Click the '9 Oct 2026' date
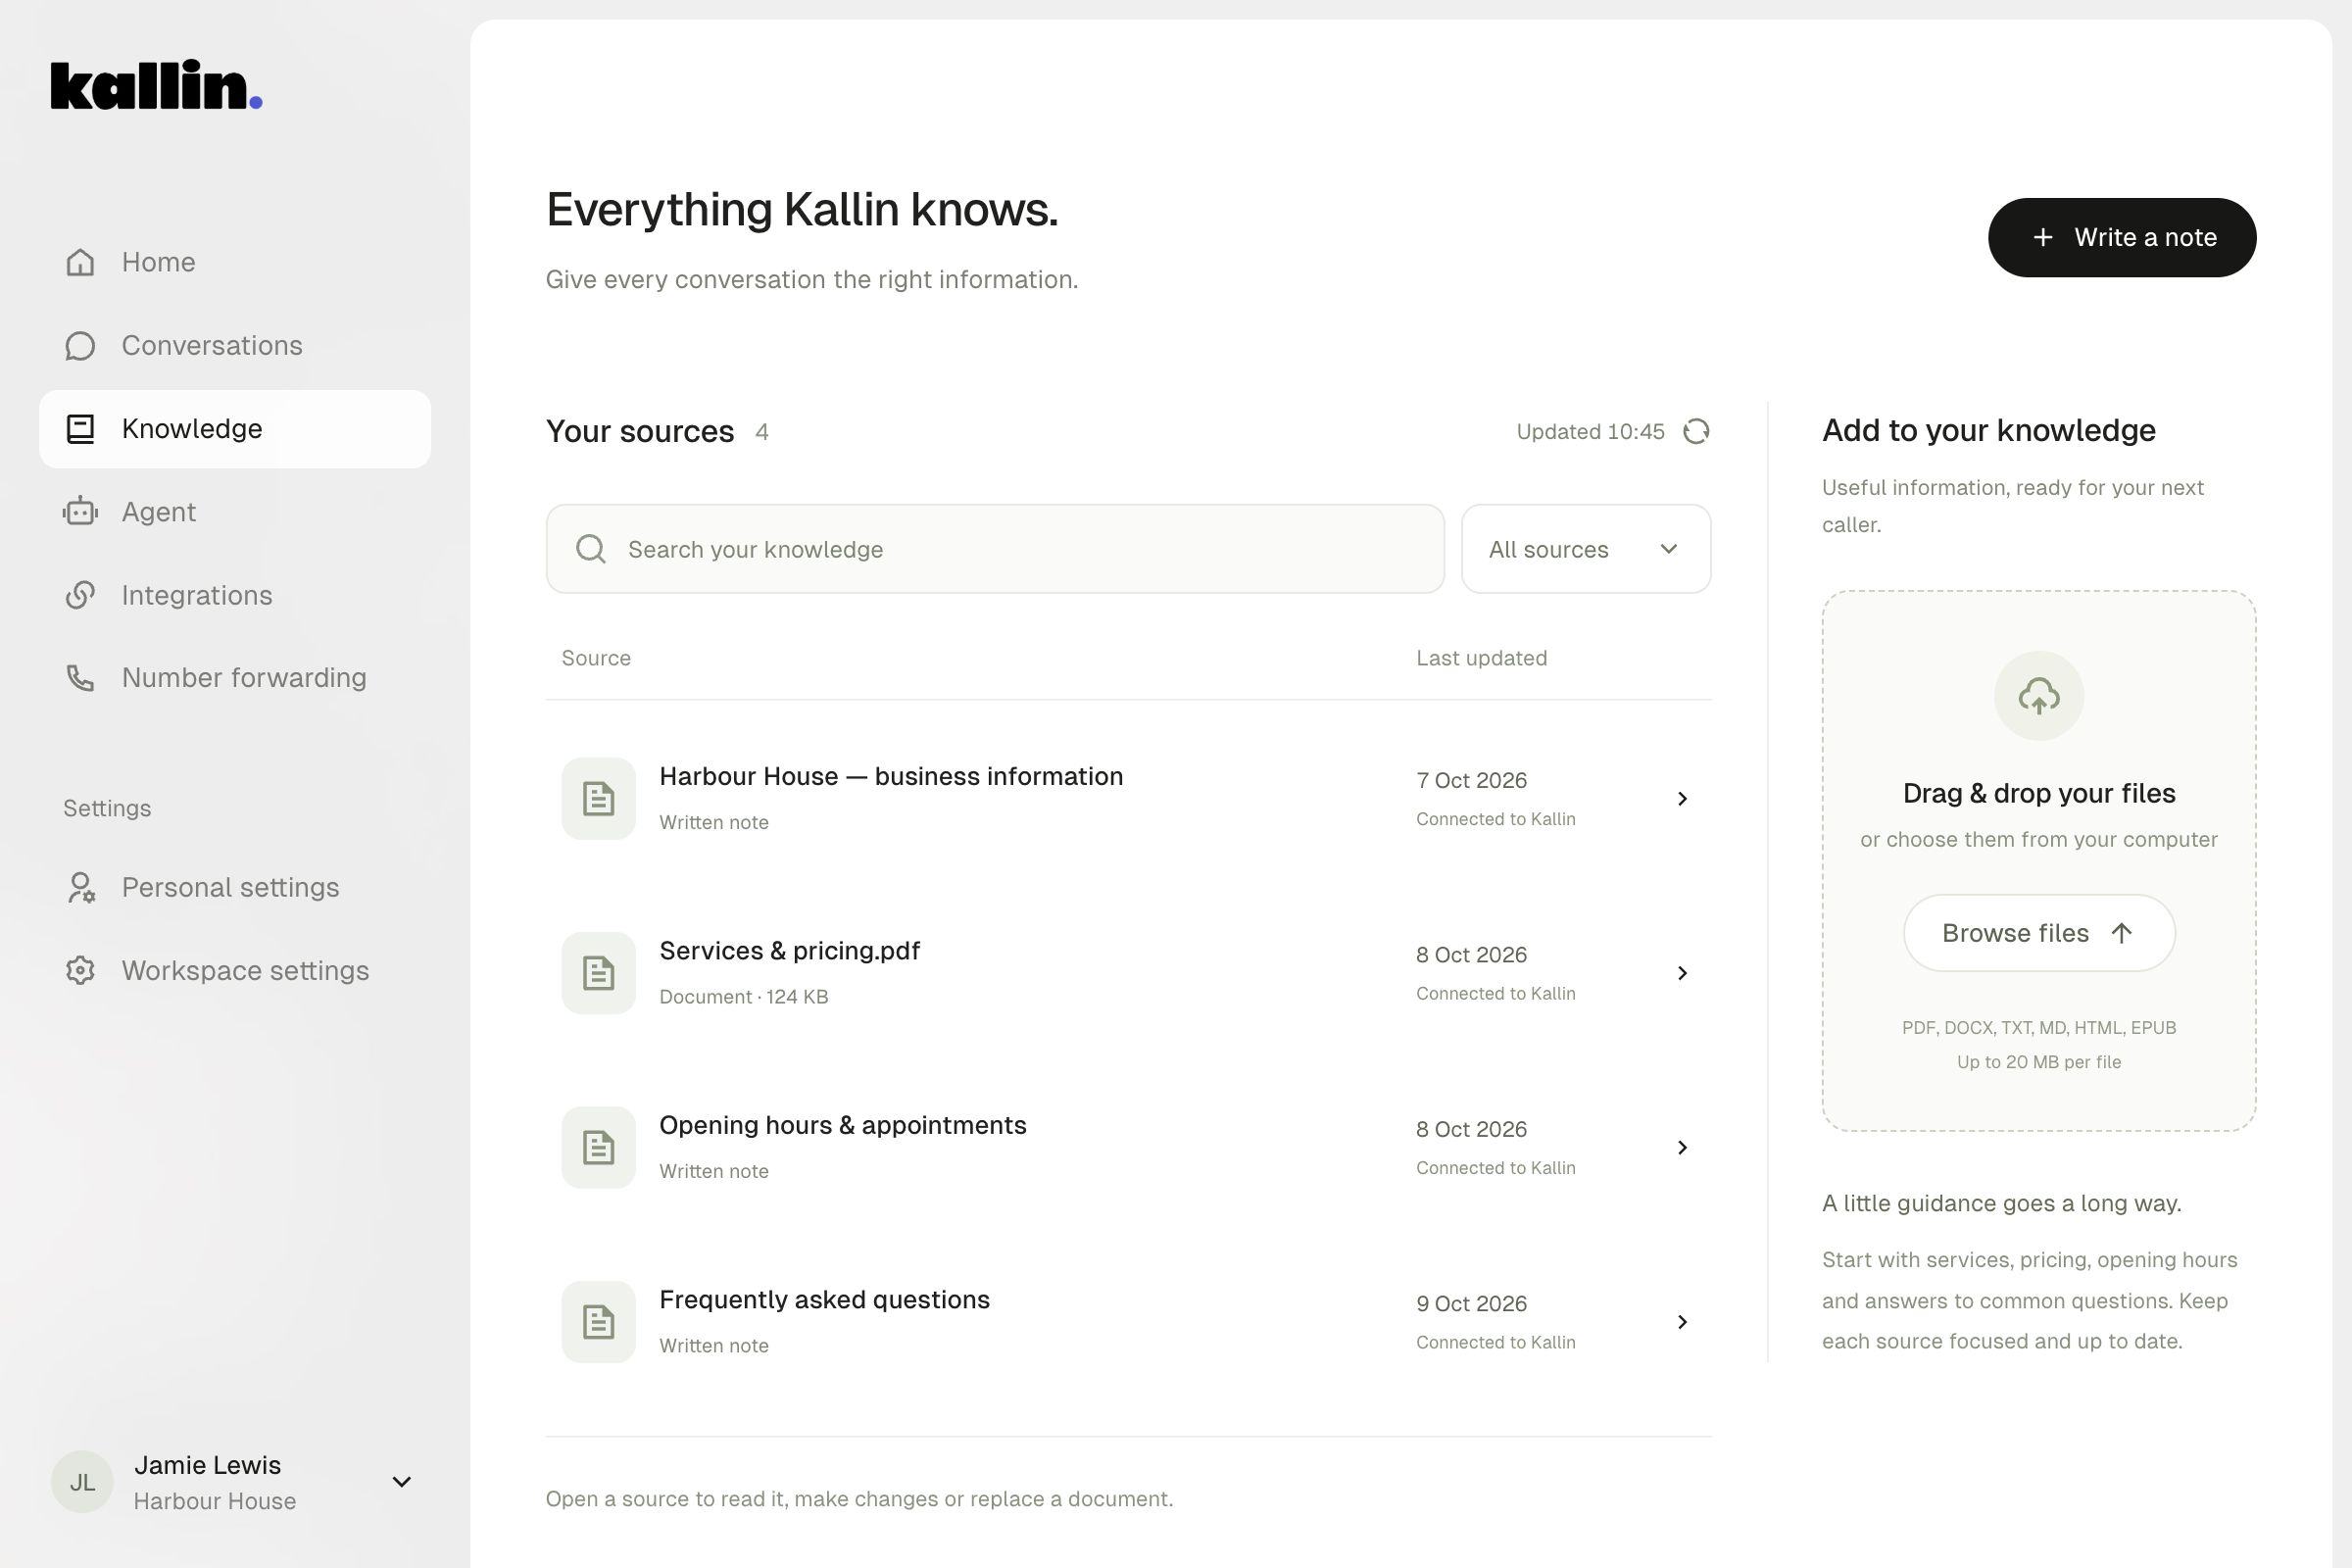This screenshot has width=2352, height=1568. (1471, 1304)
